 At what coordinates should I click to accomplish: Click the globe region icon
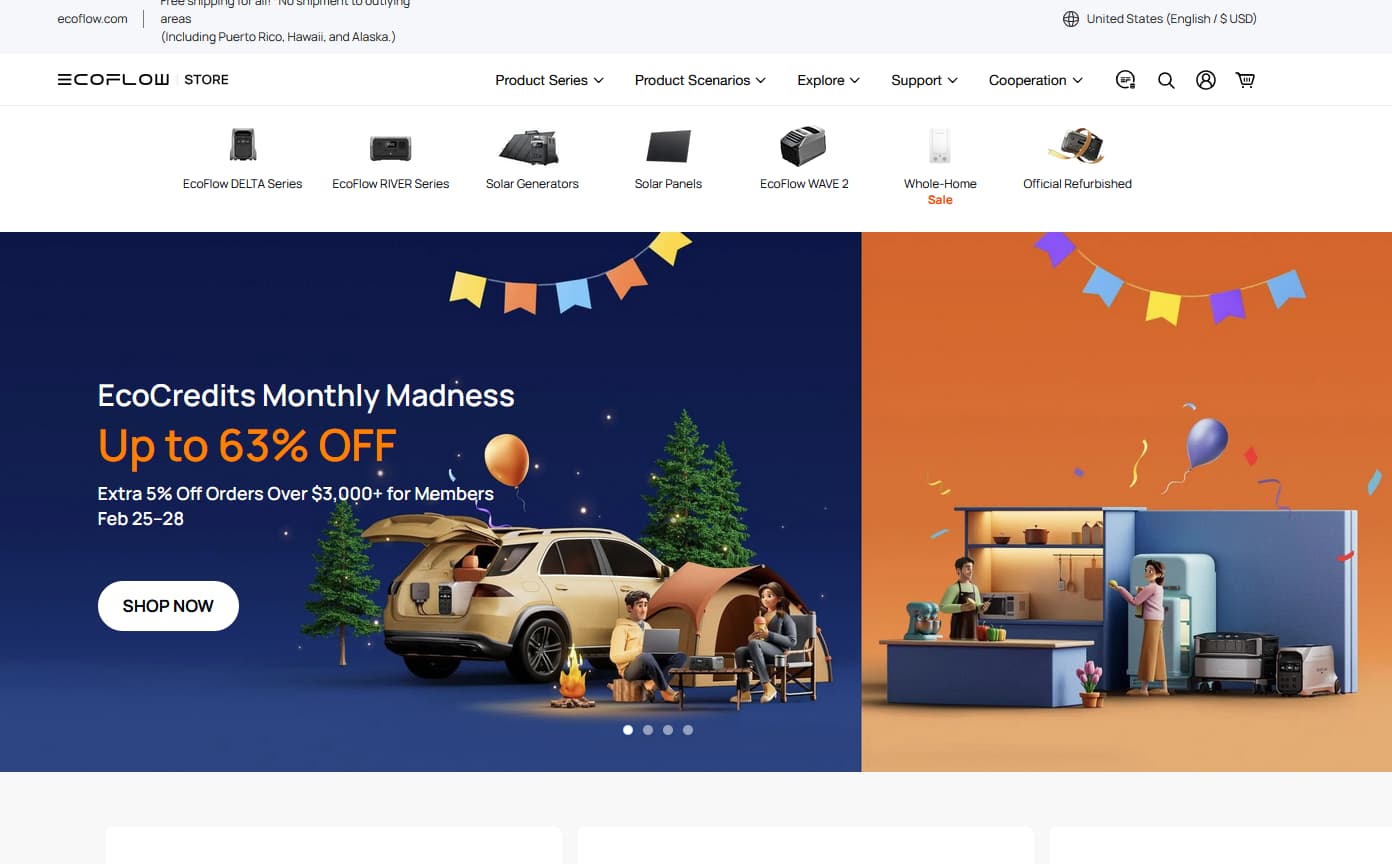pyautogui.click(x=1071, y=19)
